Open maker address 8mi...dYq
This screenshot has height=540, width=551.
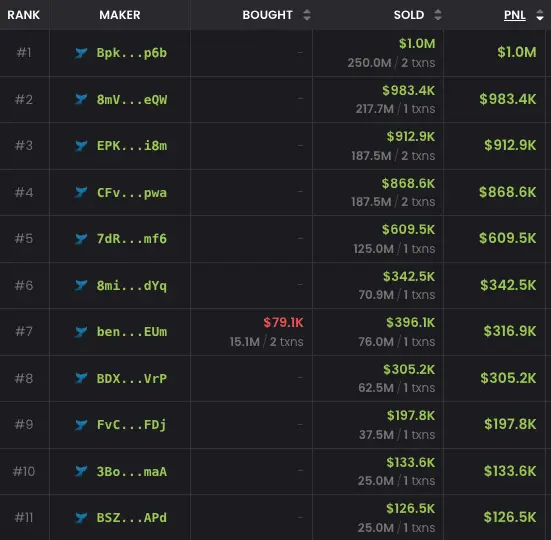pos(132,286)
